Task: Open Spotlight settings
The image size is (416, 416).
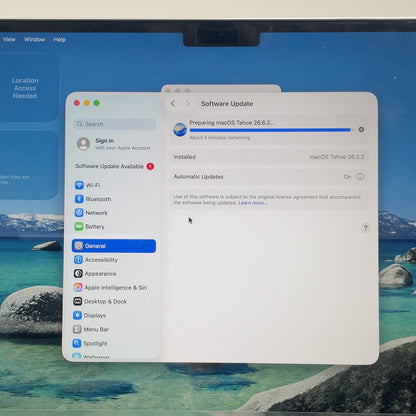Action: click(x=90, y=343)
